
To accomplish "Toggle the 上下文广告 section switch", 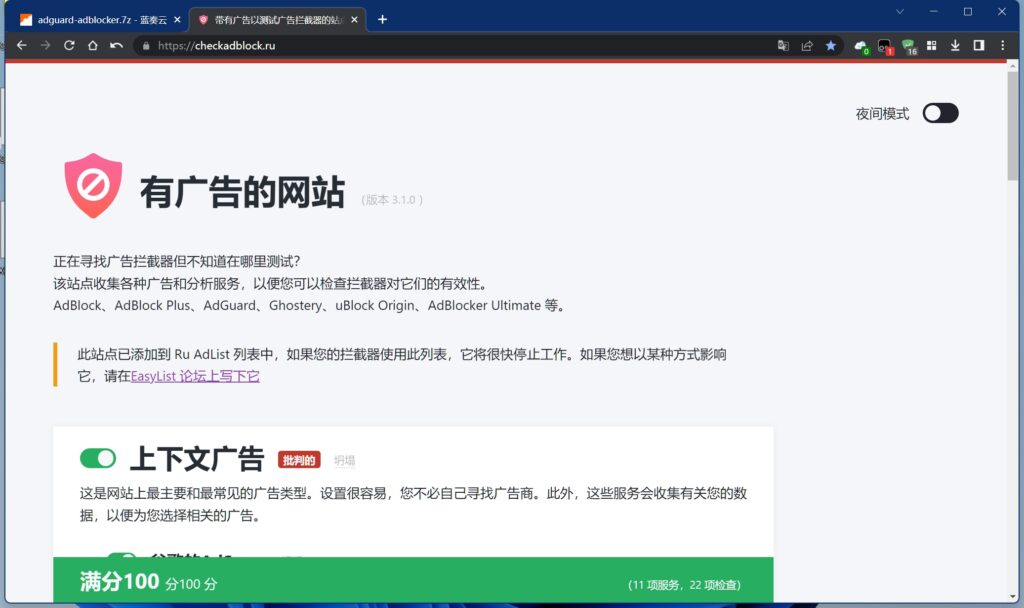I will click(98, 458).
